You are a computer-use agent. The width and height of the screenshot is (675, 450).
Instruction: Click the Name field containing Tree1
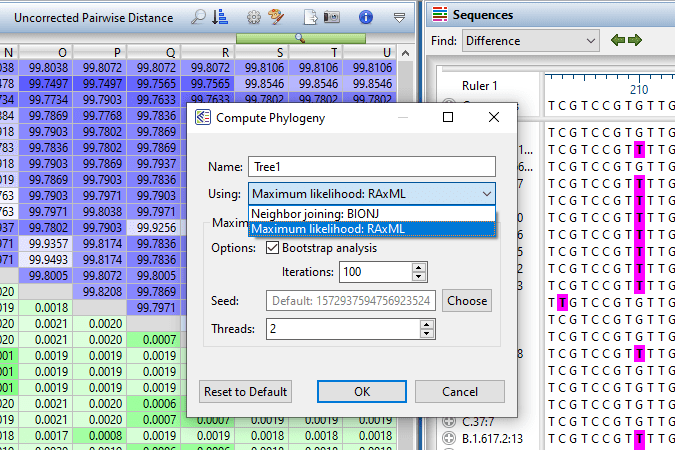click(372, 167)
